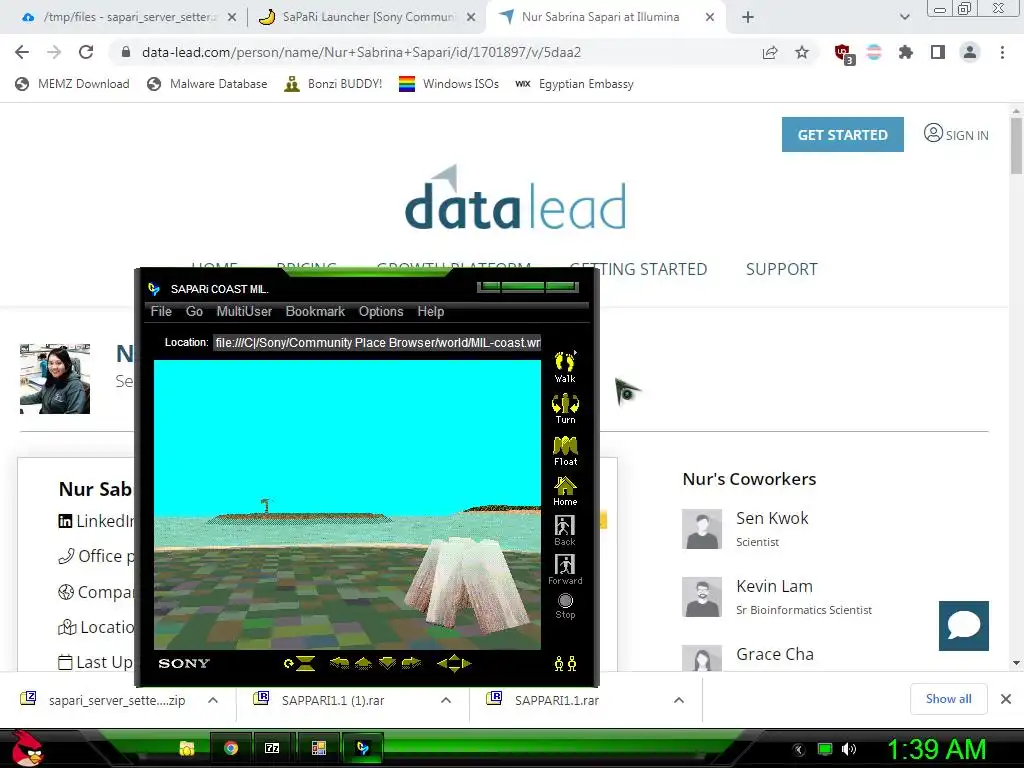Click the GET STARTED button
The width and height of the screenshot is (1024, 768).
[x=842, y=135]
